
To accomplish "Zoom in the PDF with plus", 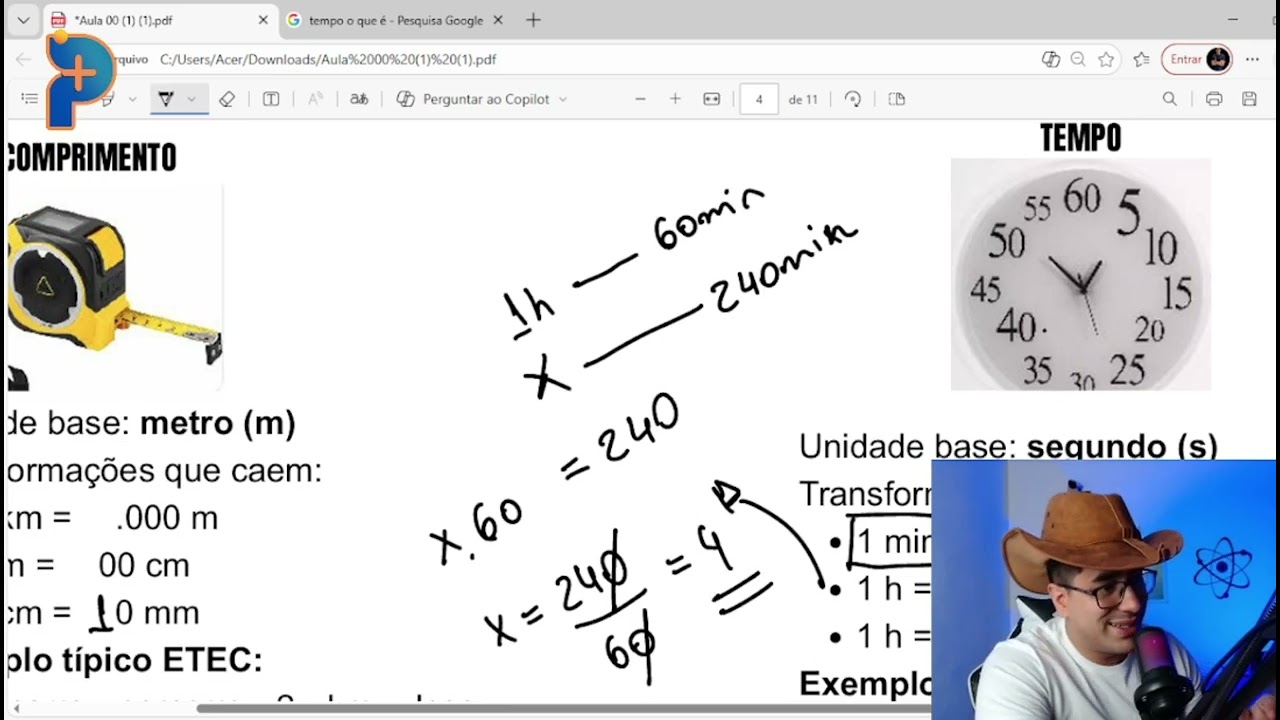I will coord(675,99).
